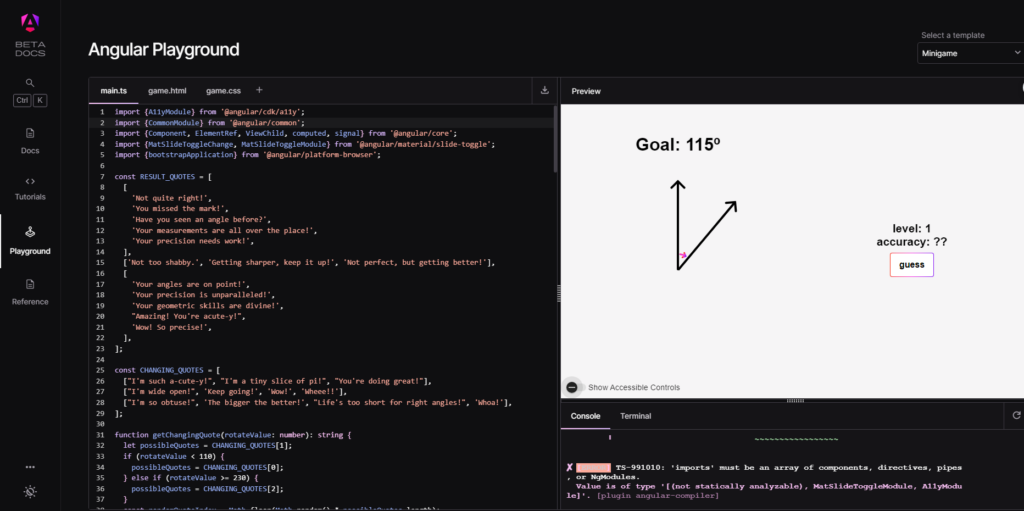Click the level: 1 text
Image resolution: width=1024 pixels, height=511 pixels.
coord(912,228)
